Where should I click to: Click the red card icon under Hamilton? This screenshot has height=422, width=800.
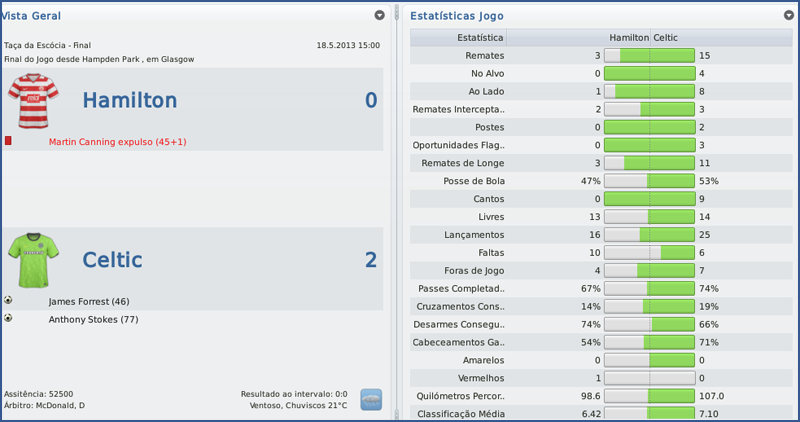8,141
